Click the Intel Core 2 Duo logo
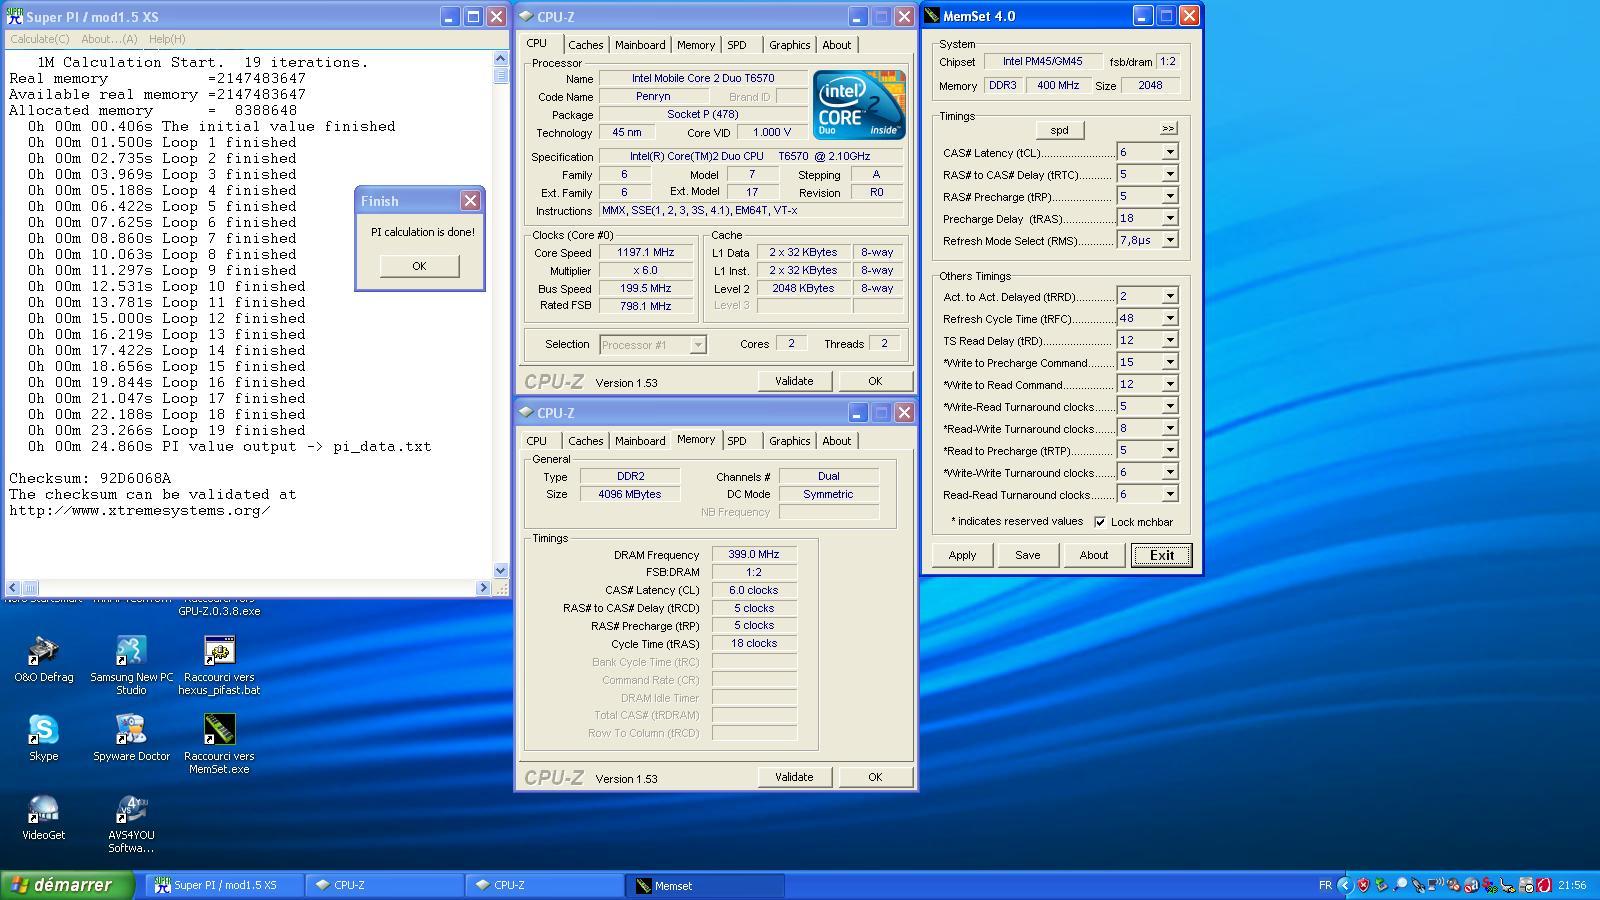This screenshot has height=900, width=1600. click(859, 104)
